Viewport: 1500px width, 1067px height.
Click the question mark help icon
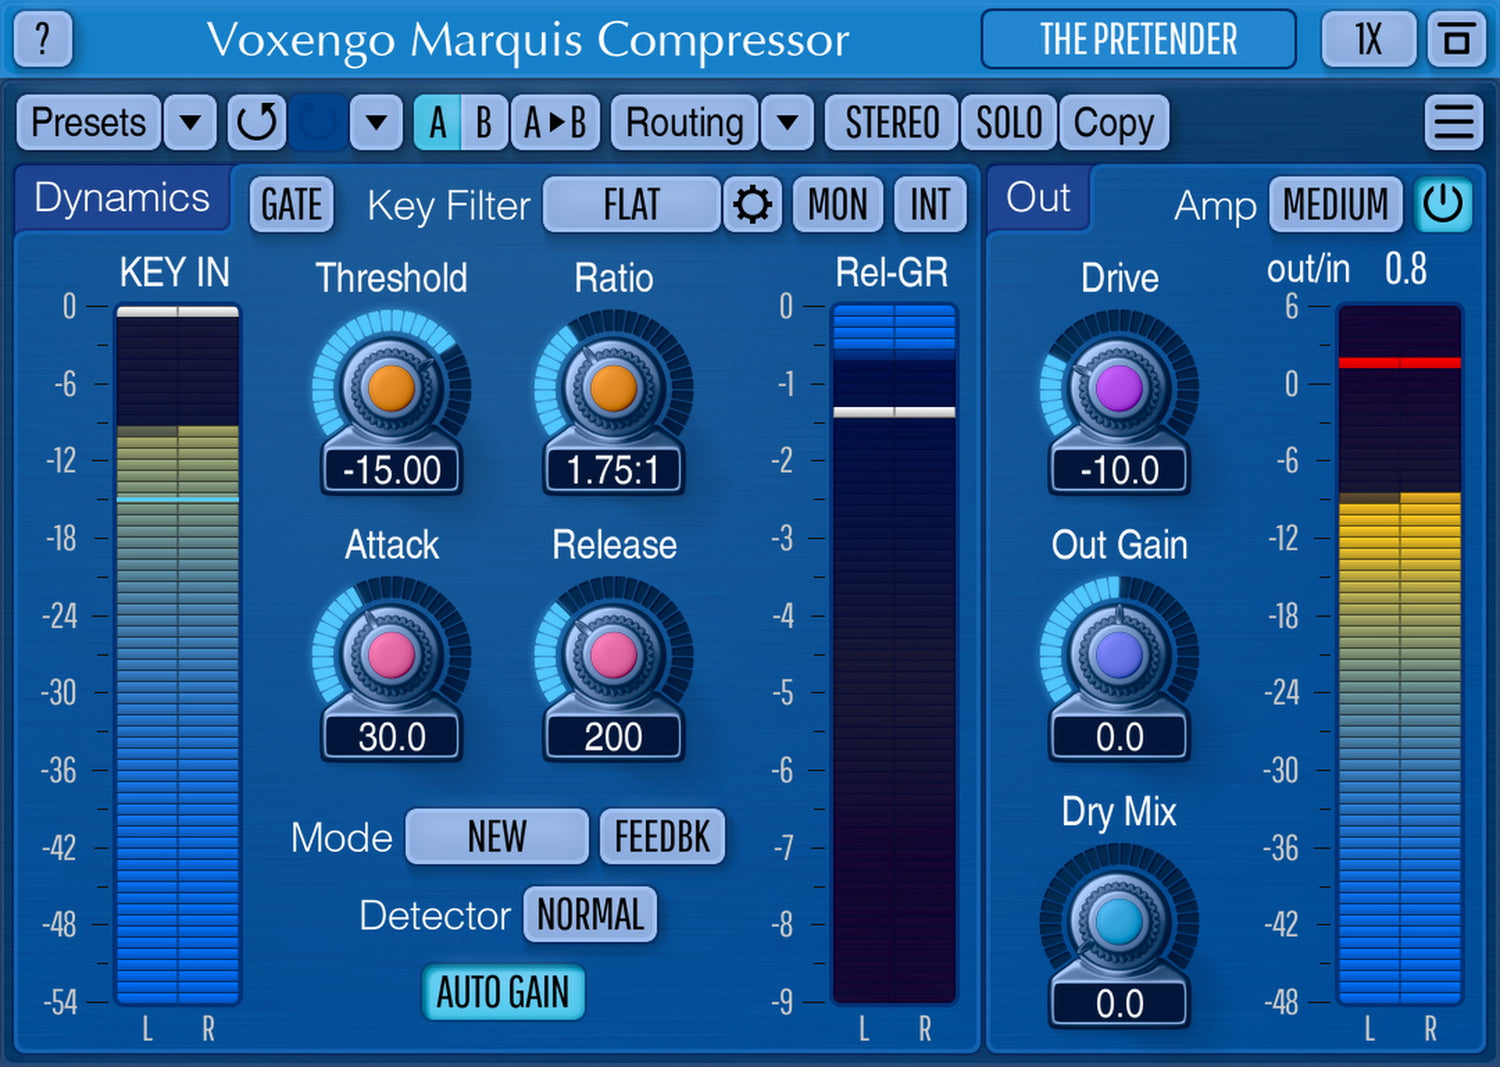[42, 40]
